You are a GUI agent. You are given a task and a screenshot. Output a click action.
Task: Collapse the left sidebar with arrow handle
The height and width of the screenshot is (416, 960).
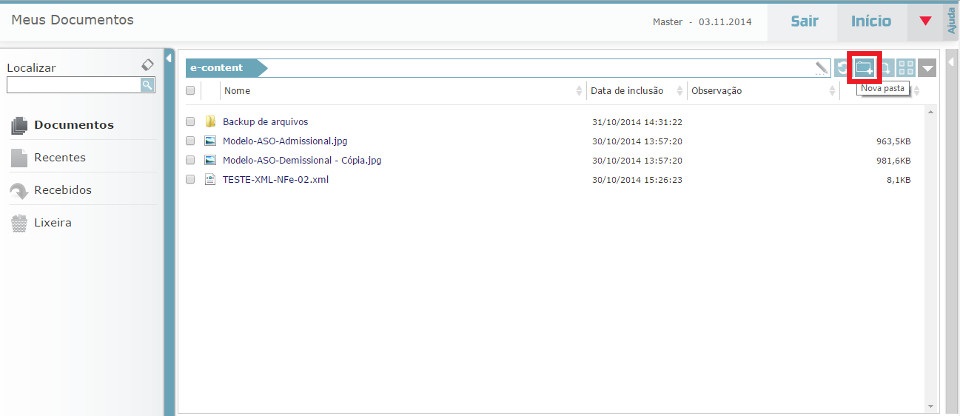[169, 58]
